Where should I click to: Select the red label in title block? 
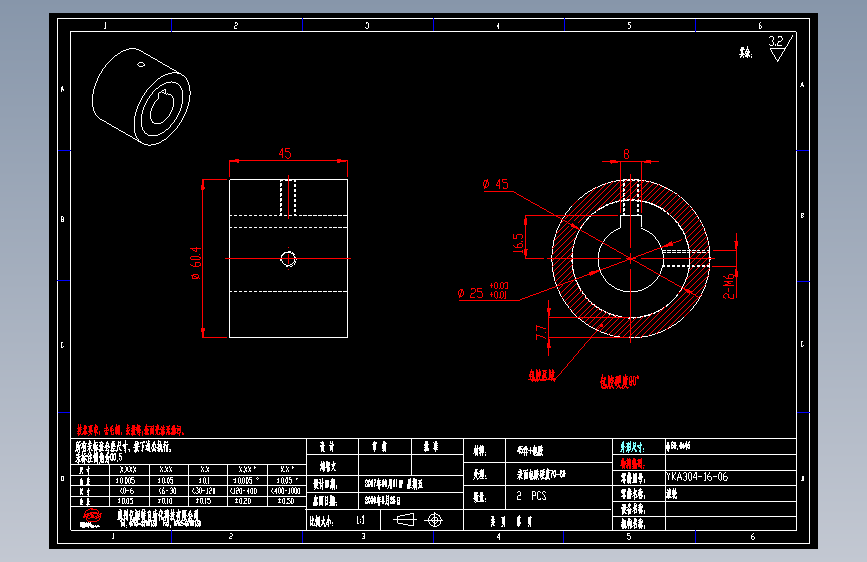tap(632, 464)
